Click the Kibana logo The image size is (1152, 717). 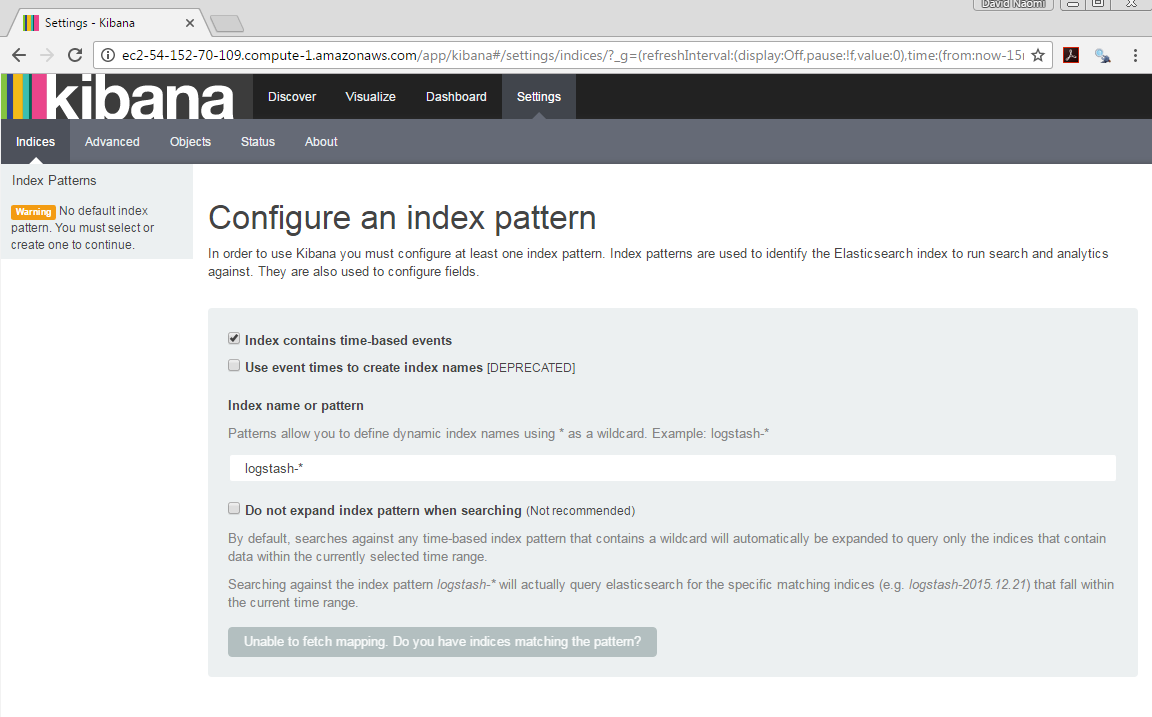118,96
